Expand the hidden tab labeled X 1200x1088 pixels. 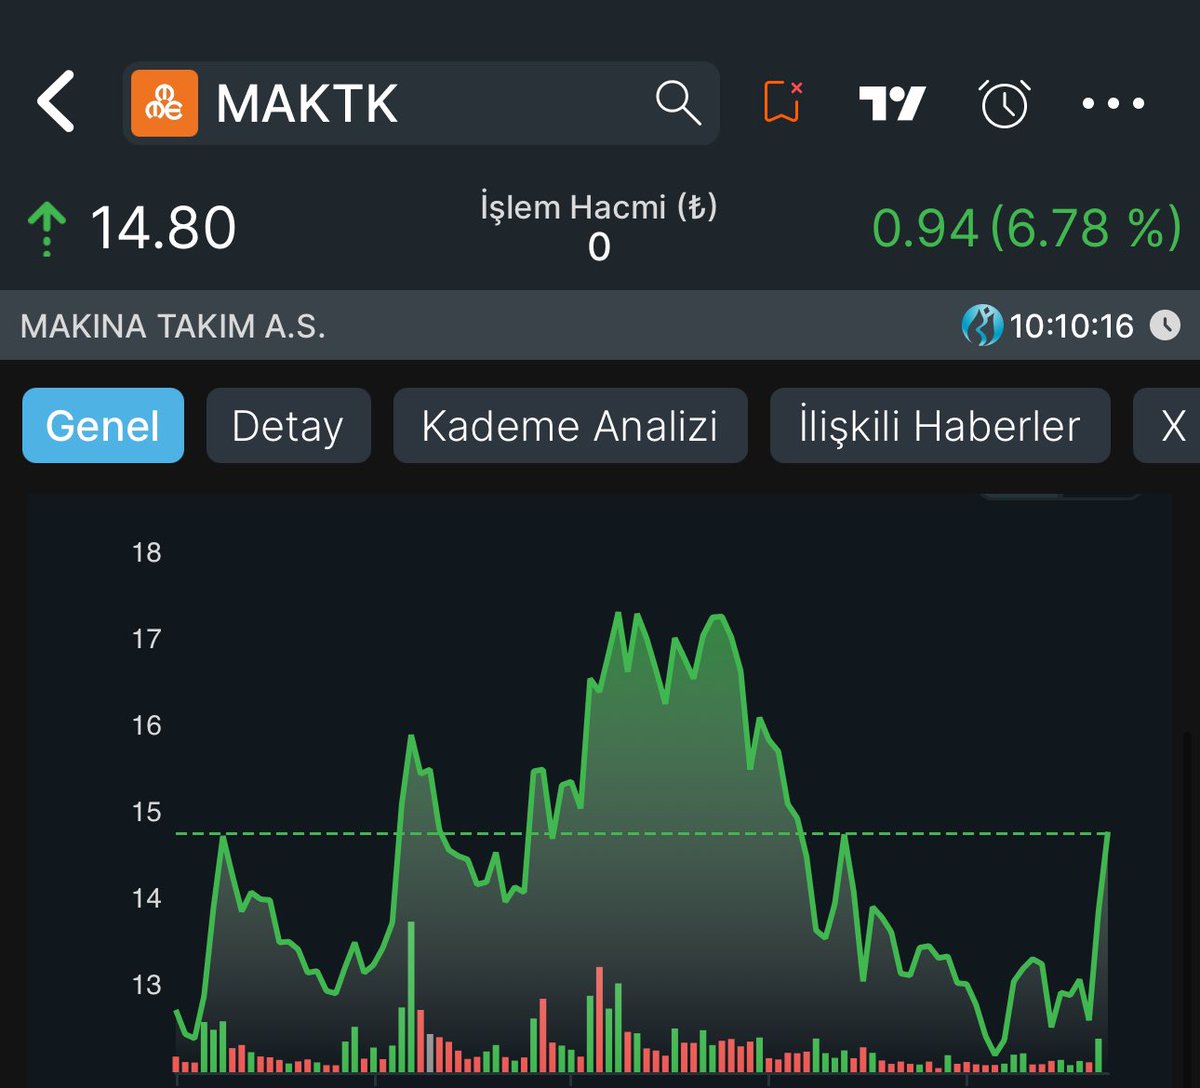tap(1172, 425)
